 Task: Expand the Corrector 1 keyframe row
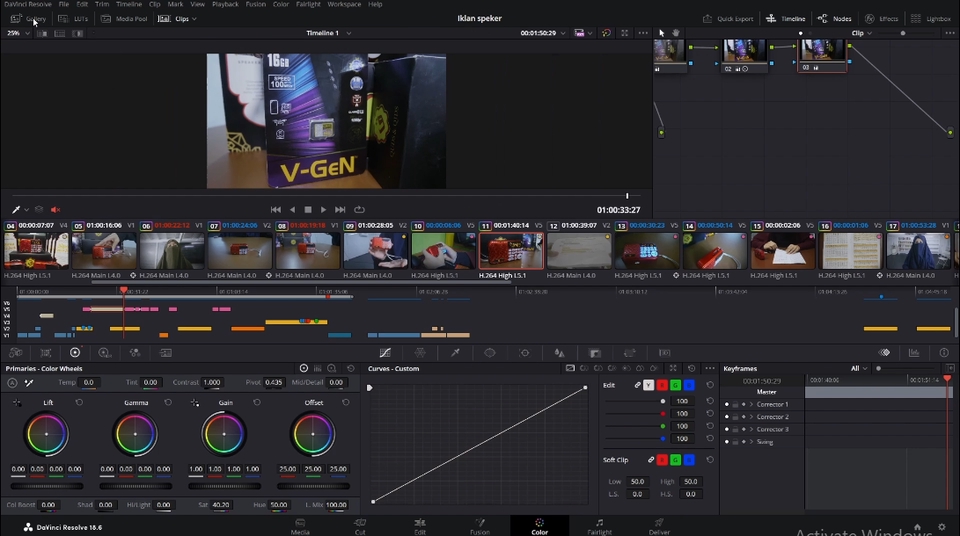751,404
